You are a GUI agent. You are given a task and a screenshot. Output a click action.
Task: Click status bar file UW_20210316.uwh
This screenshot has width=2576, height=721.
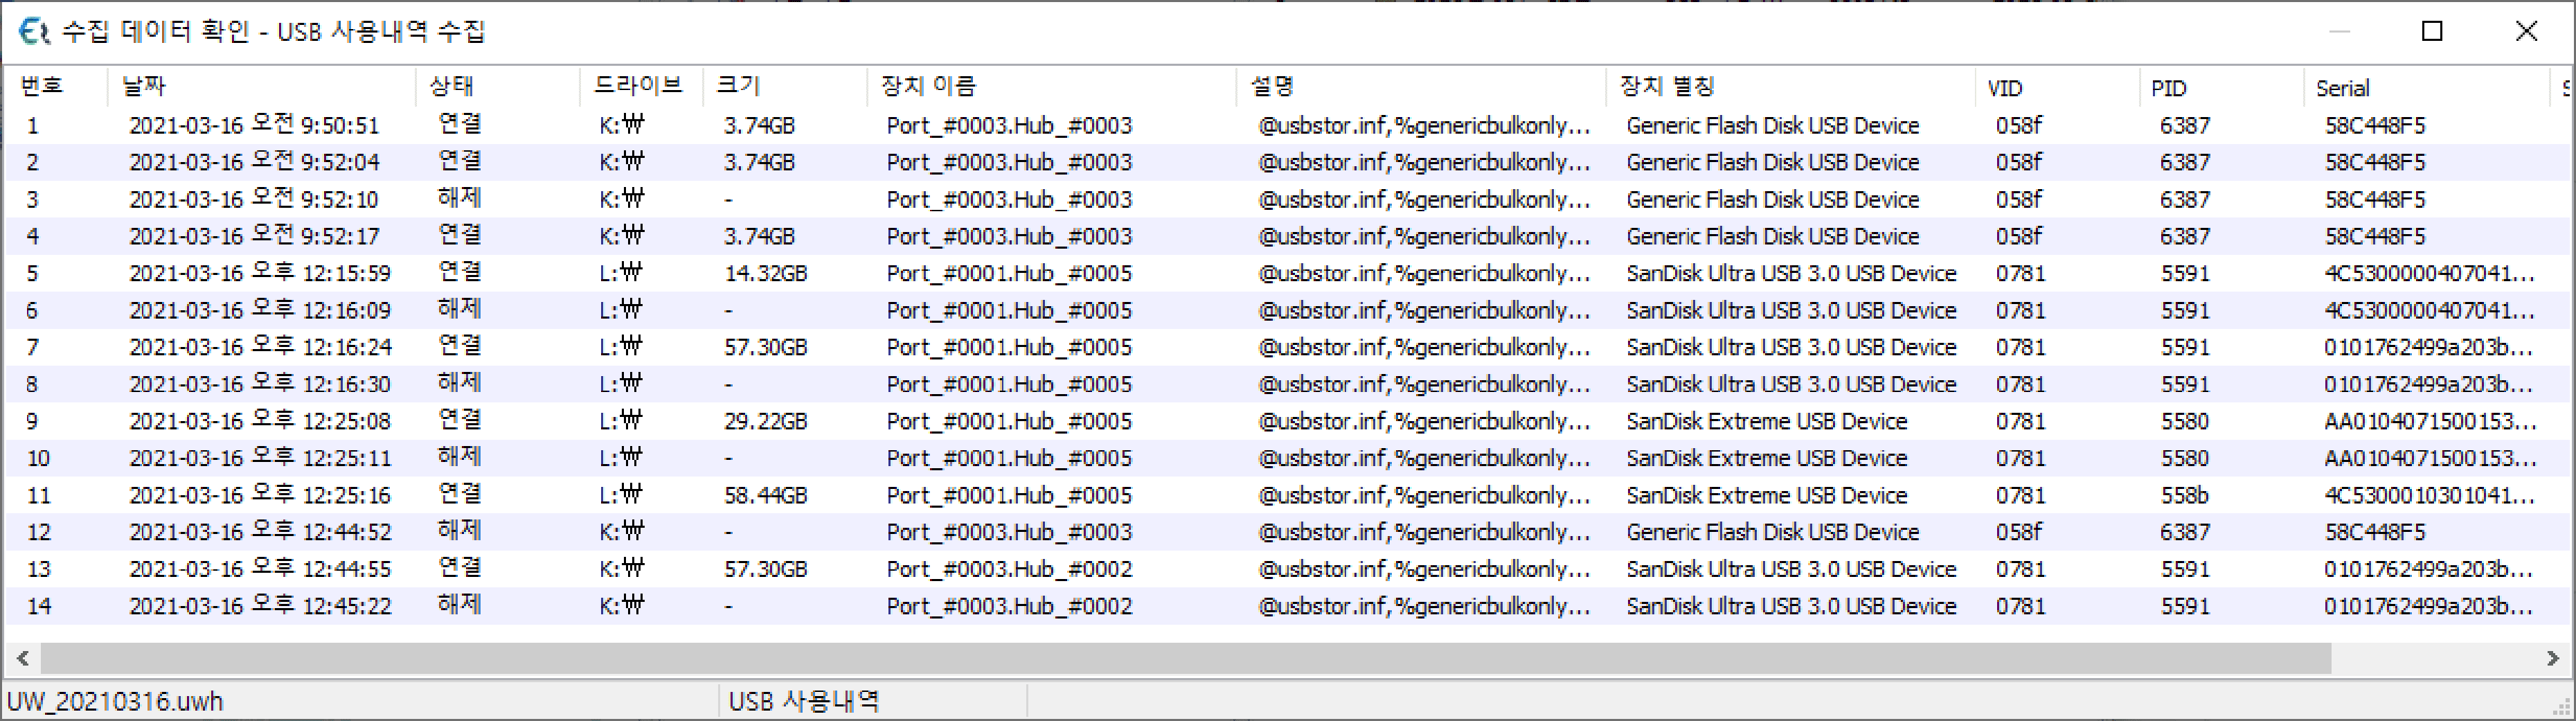(115, 701)
